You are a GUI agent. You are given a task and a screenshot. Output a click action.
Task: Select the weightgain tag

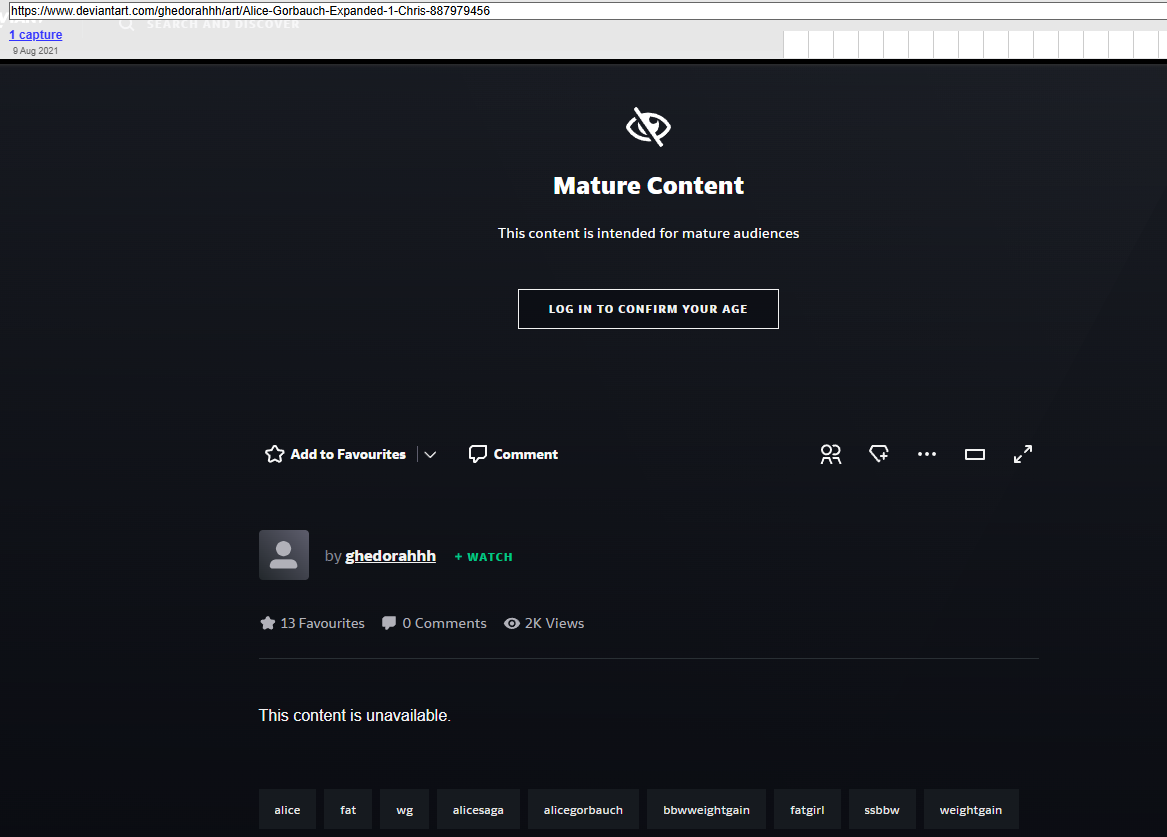[970, 810]
